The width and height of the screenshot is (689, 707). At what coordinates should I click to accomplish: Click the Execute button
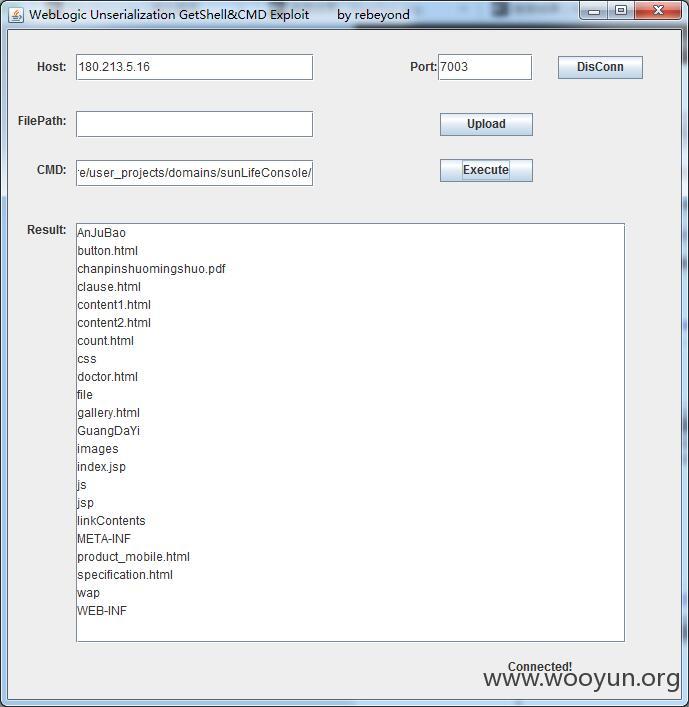tap(486, 170)
